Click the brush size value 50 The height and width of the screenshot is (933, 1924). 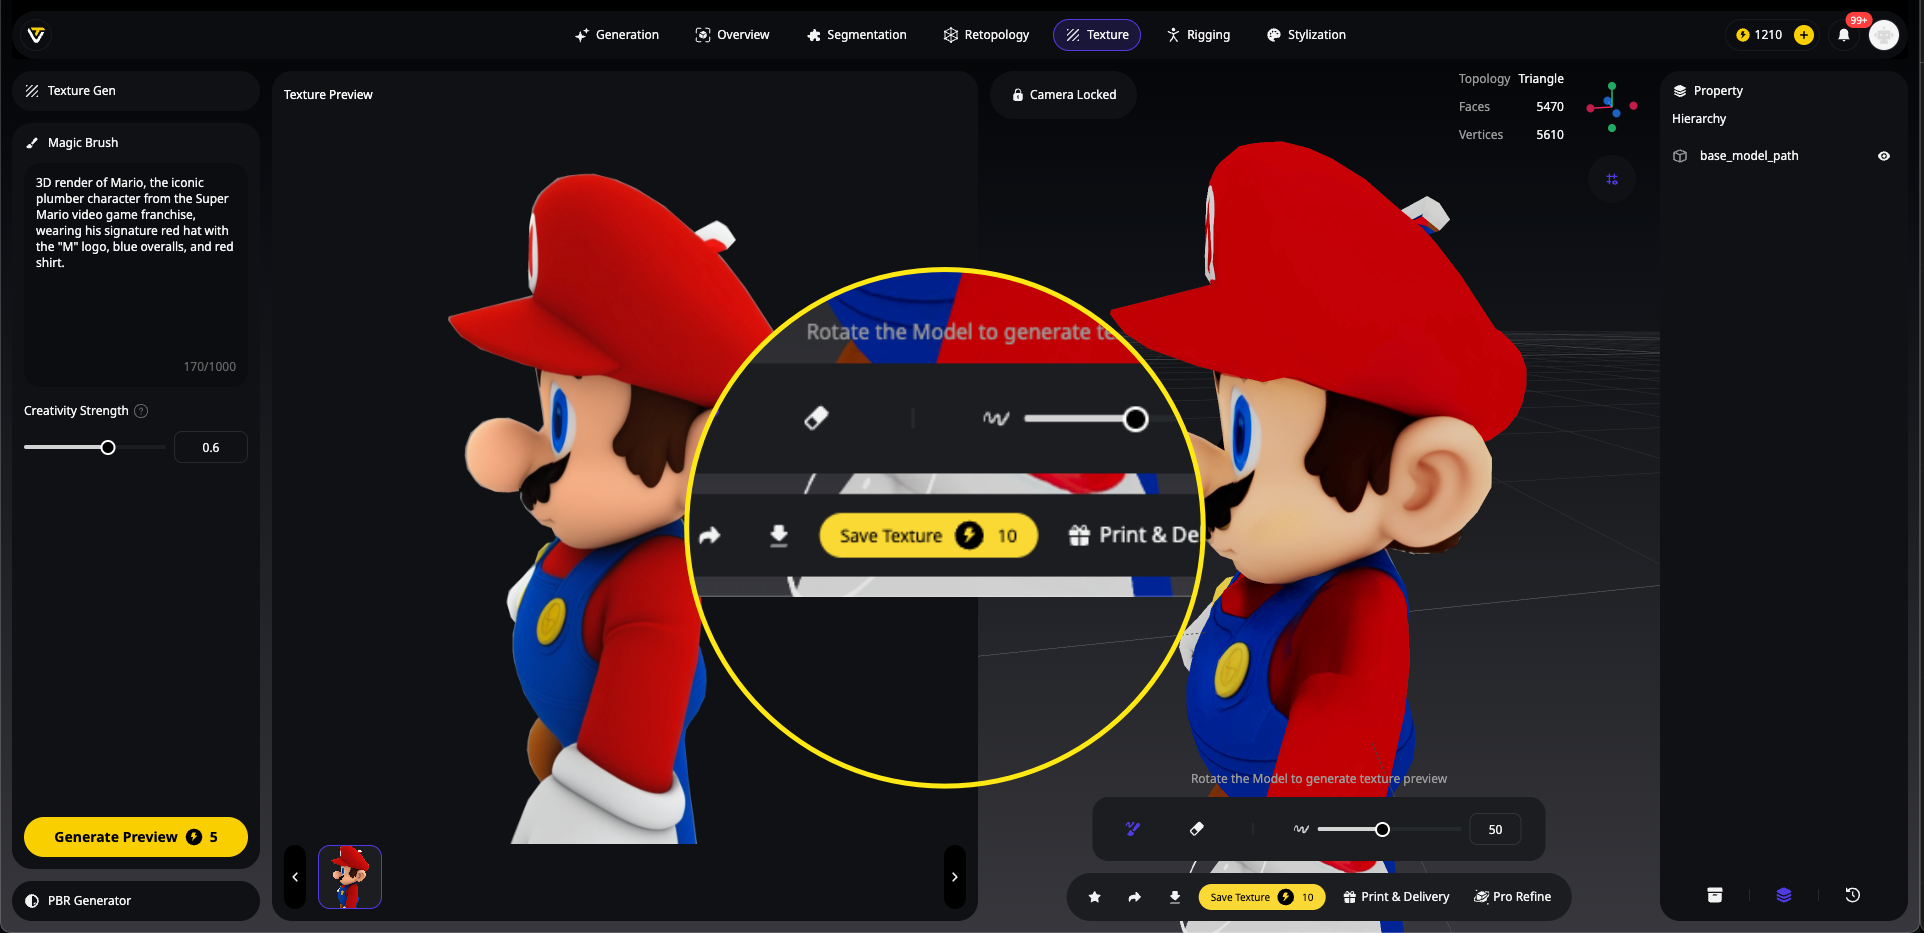(x=1495, y=829)
